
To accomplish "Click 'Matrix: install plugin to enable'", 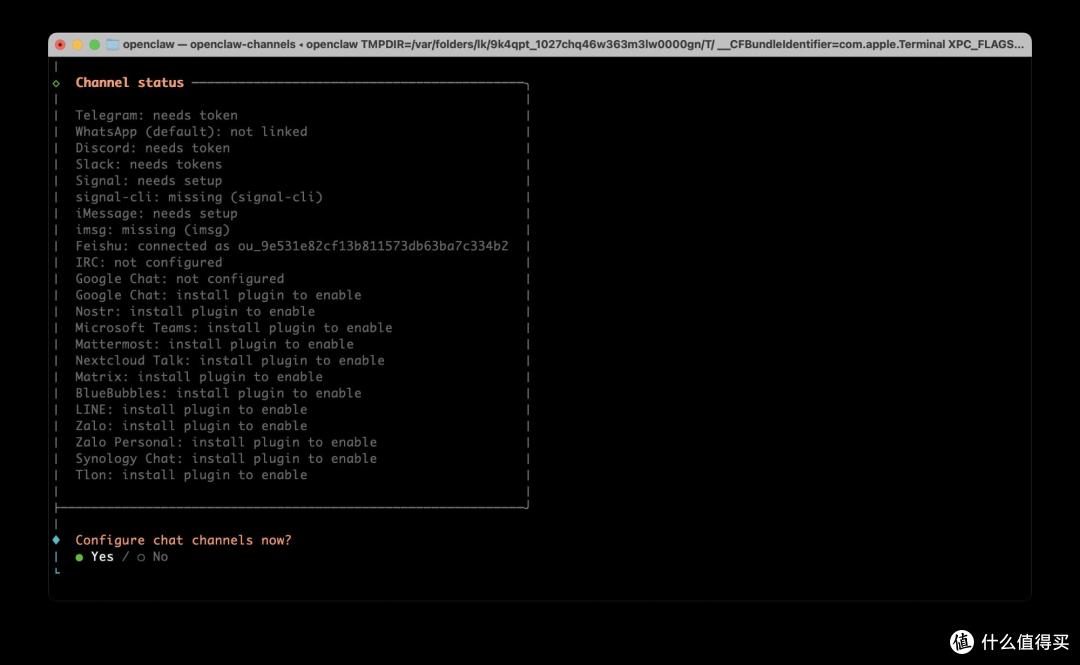I will (x=199, y=377).
